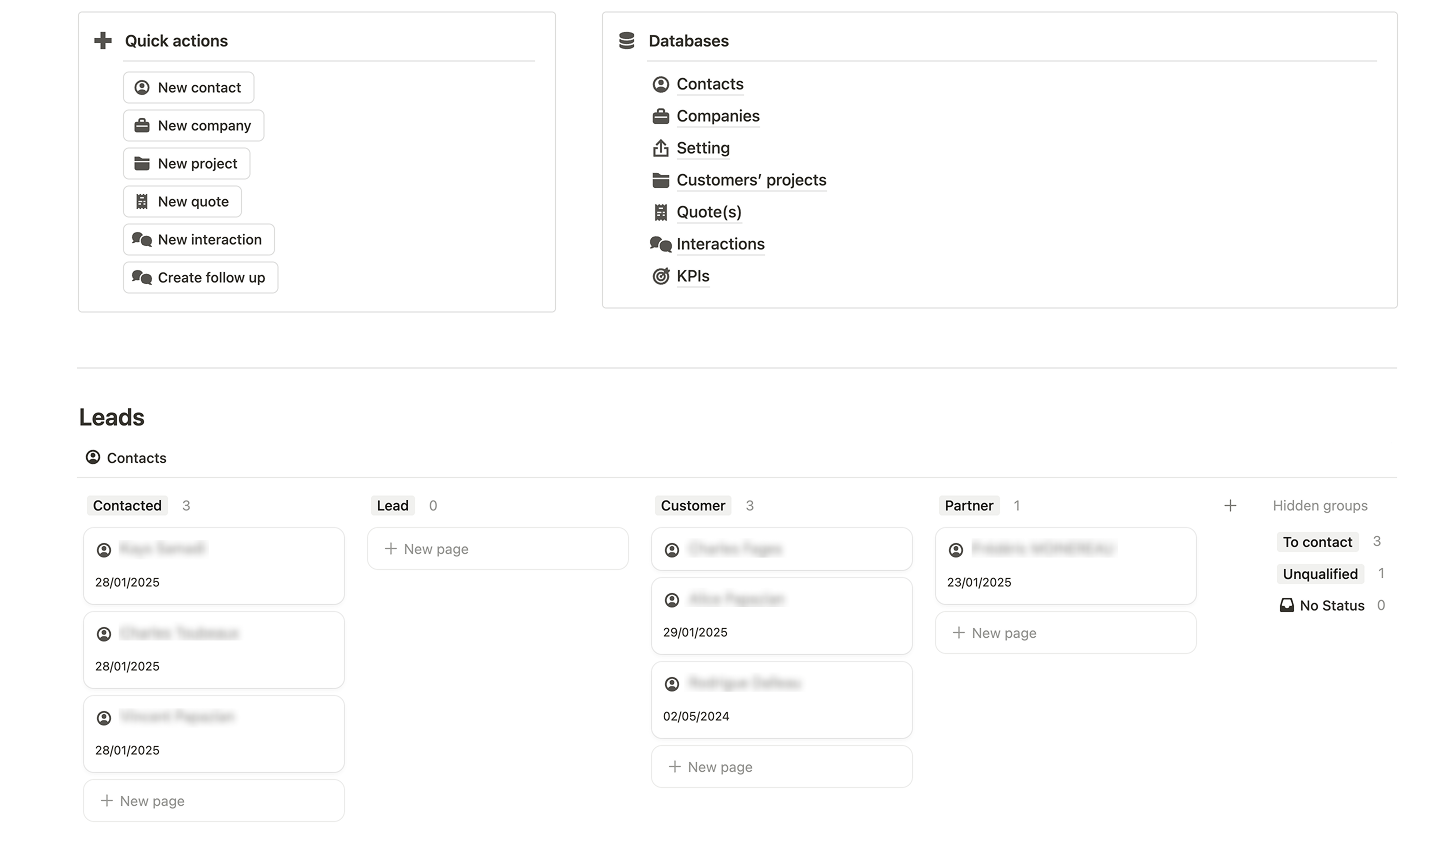This screenshot has height=845, width=1438.
Task: Expand the hidden Unqualified group
Action: pyautogui.click(x=1320, y=574)
